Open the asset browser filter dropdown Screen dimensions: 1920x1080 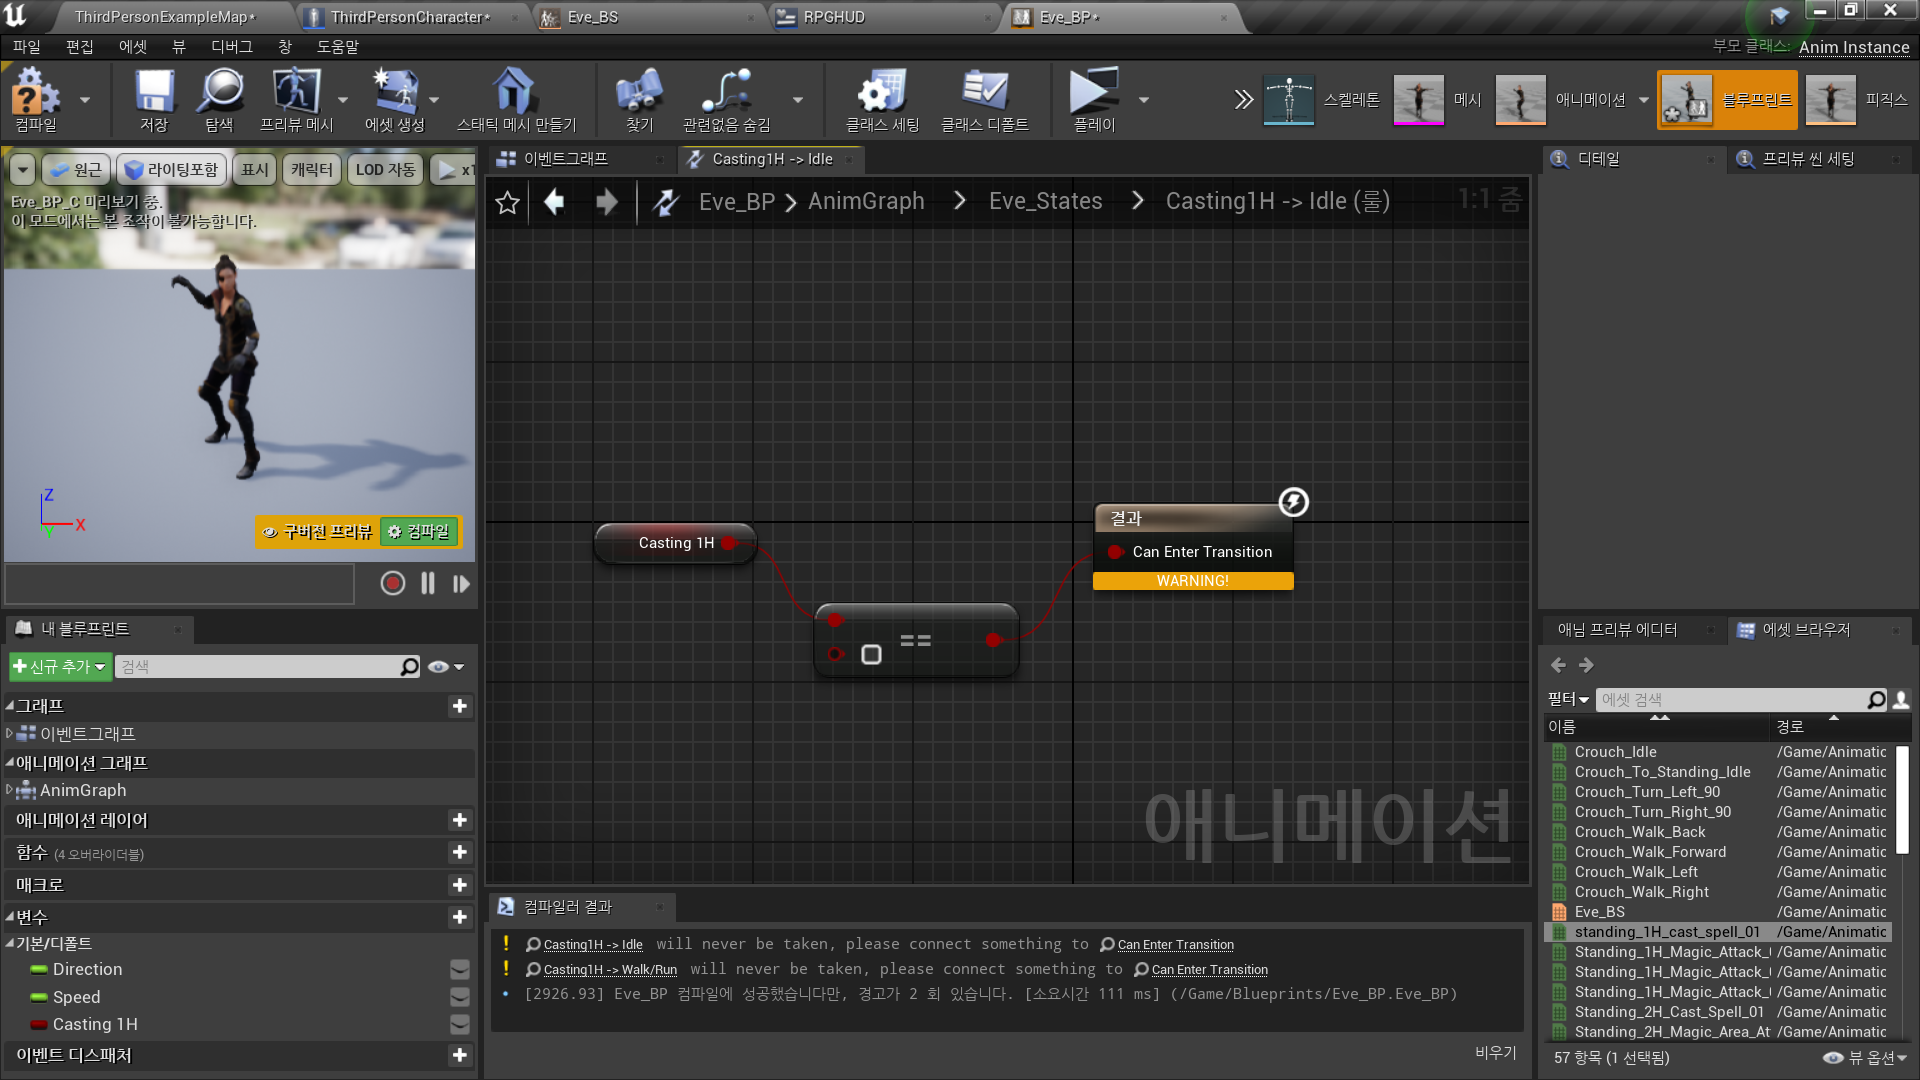coord(1568,700)
